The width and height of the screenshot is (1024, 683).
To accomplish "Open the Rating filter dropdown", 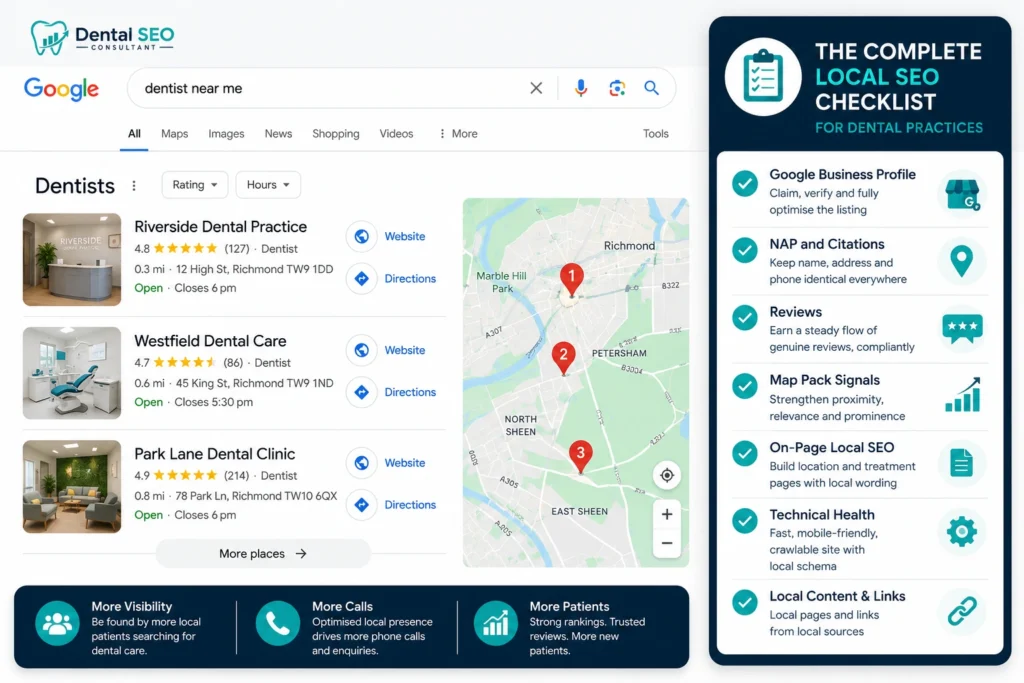I will [195, 185].
